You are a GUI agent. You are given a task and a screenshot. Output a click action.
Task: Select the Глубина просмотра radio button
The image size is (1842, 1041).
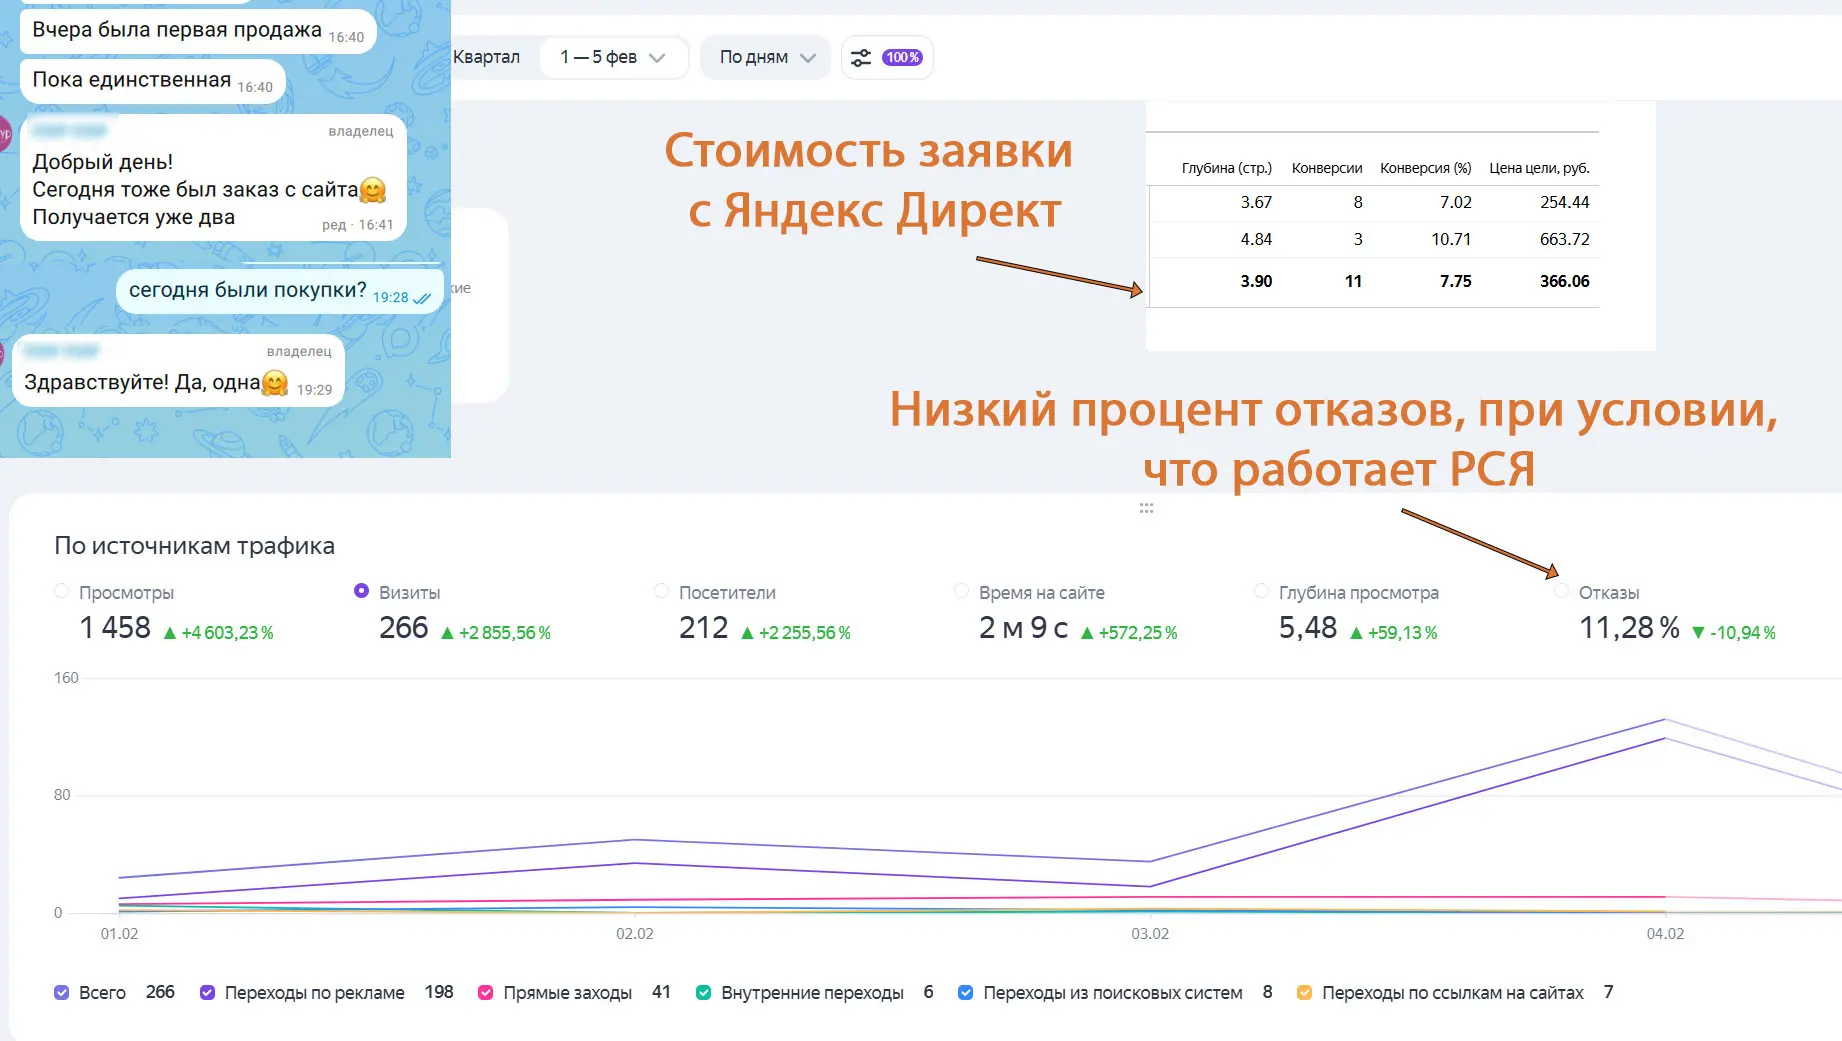[1261, 591]
